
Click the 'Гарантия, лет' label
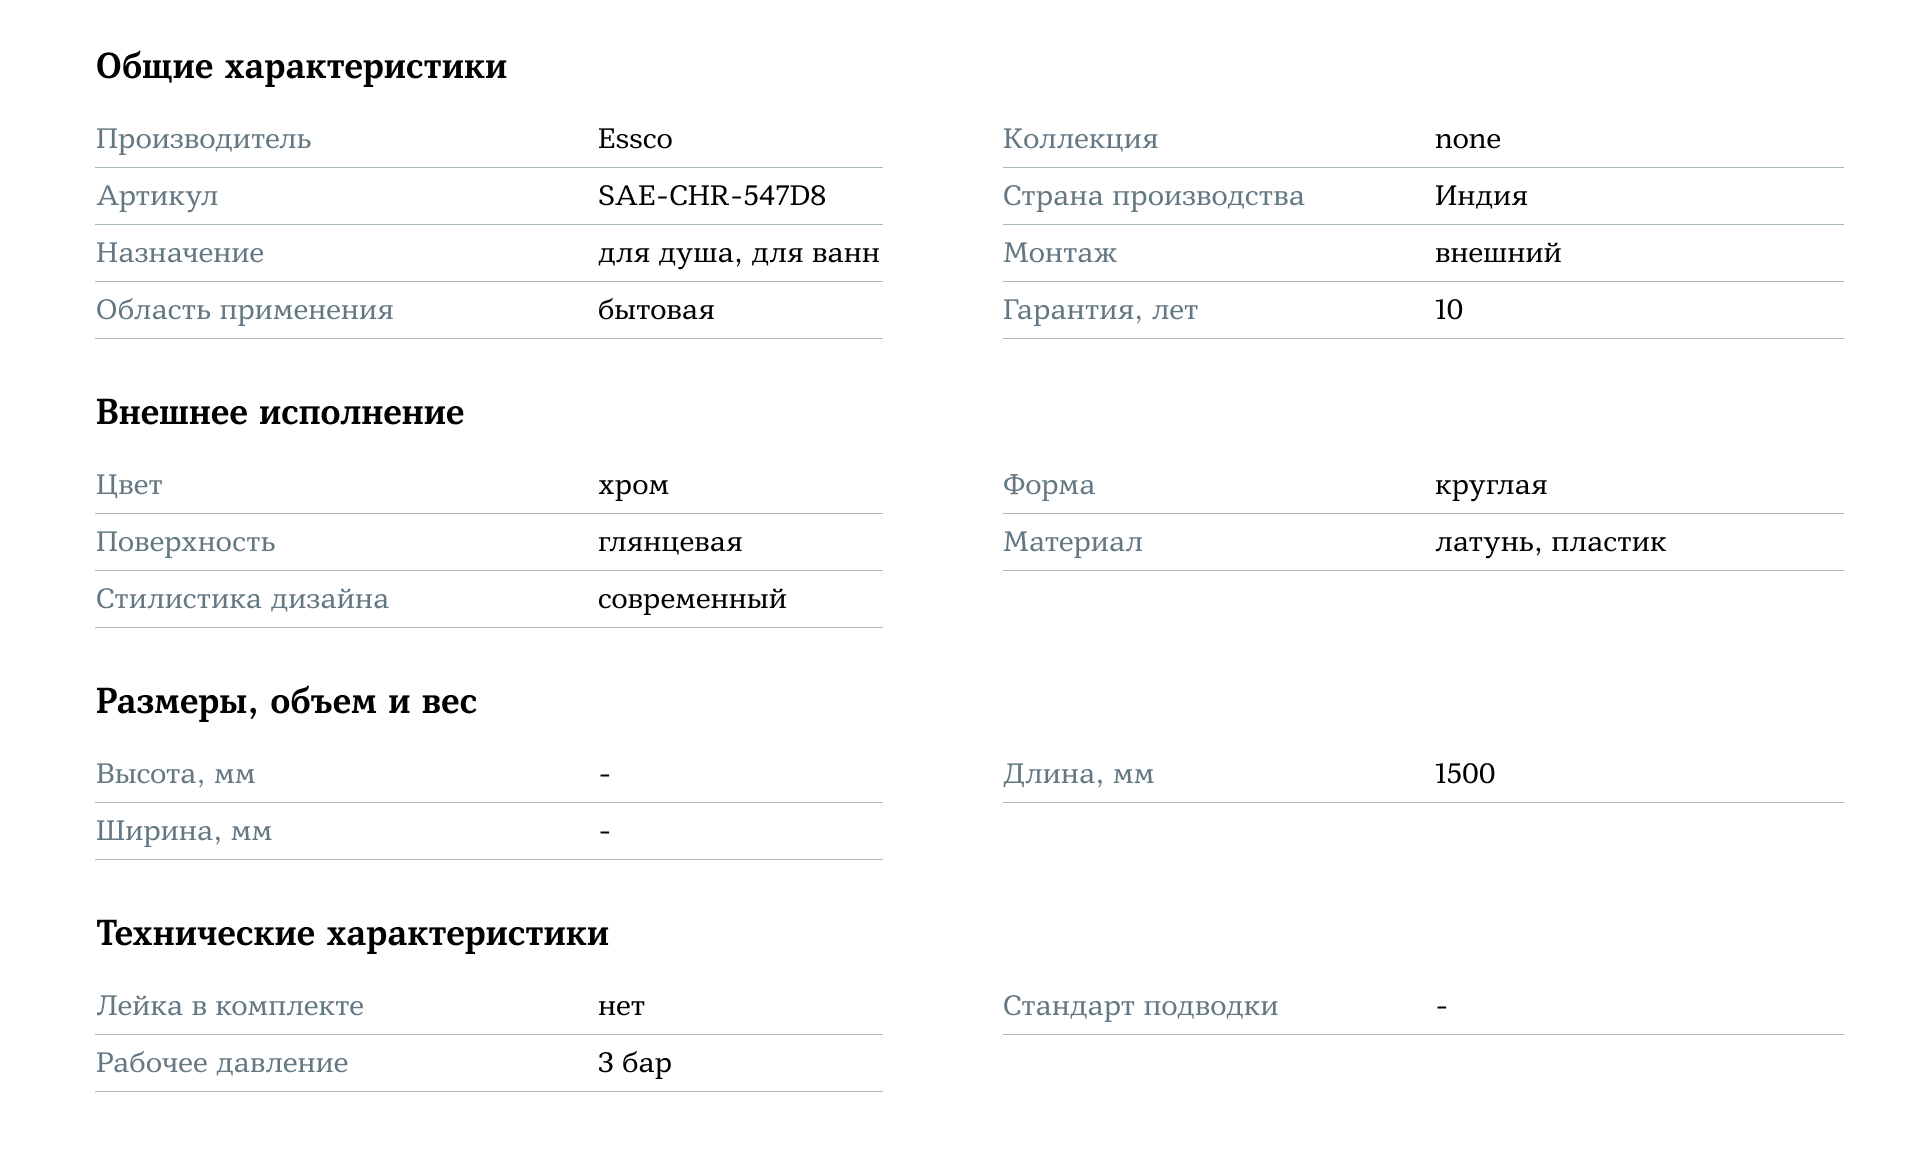(1099, 310)
